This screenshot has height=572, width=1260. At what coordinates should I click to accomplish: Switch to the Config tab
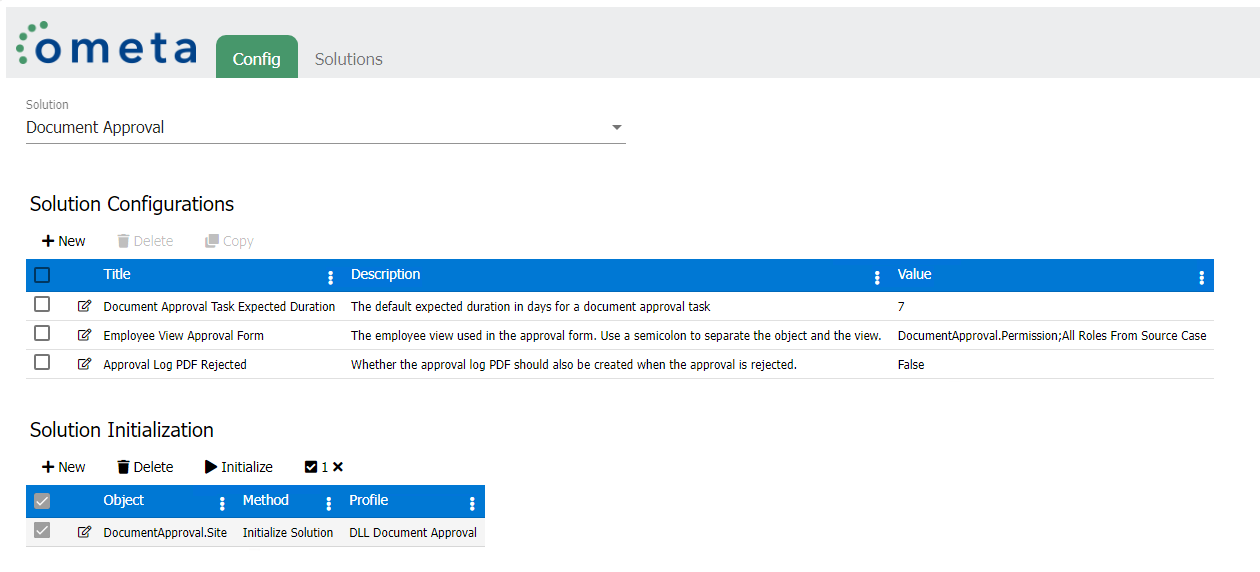[257, 58]
